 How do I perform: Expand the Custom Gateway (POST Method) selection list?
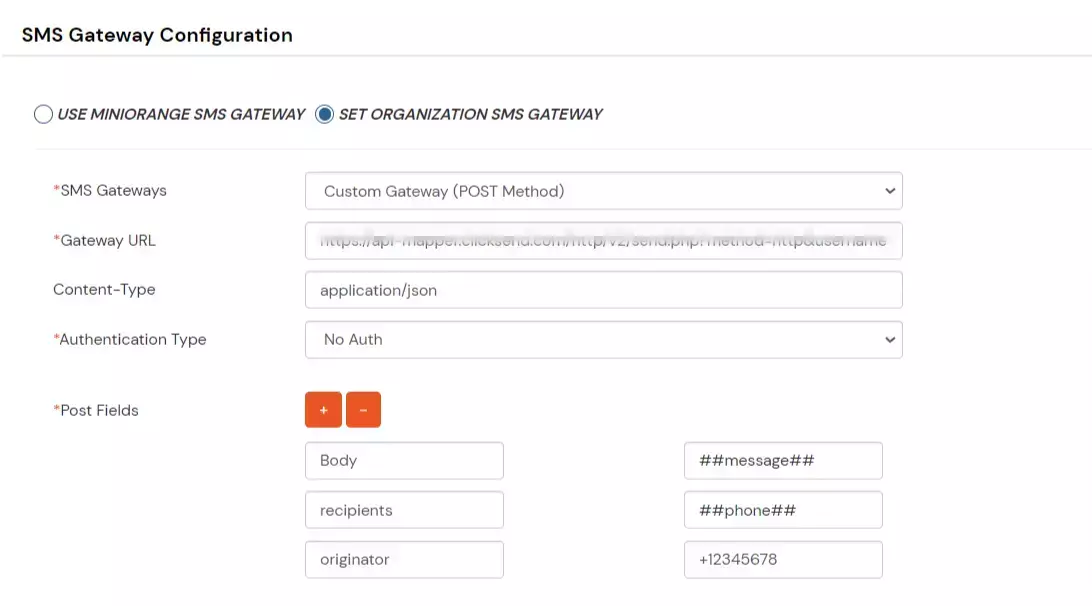pyautogui.click(x=602, y=190)
